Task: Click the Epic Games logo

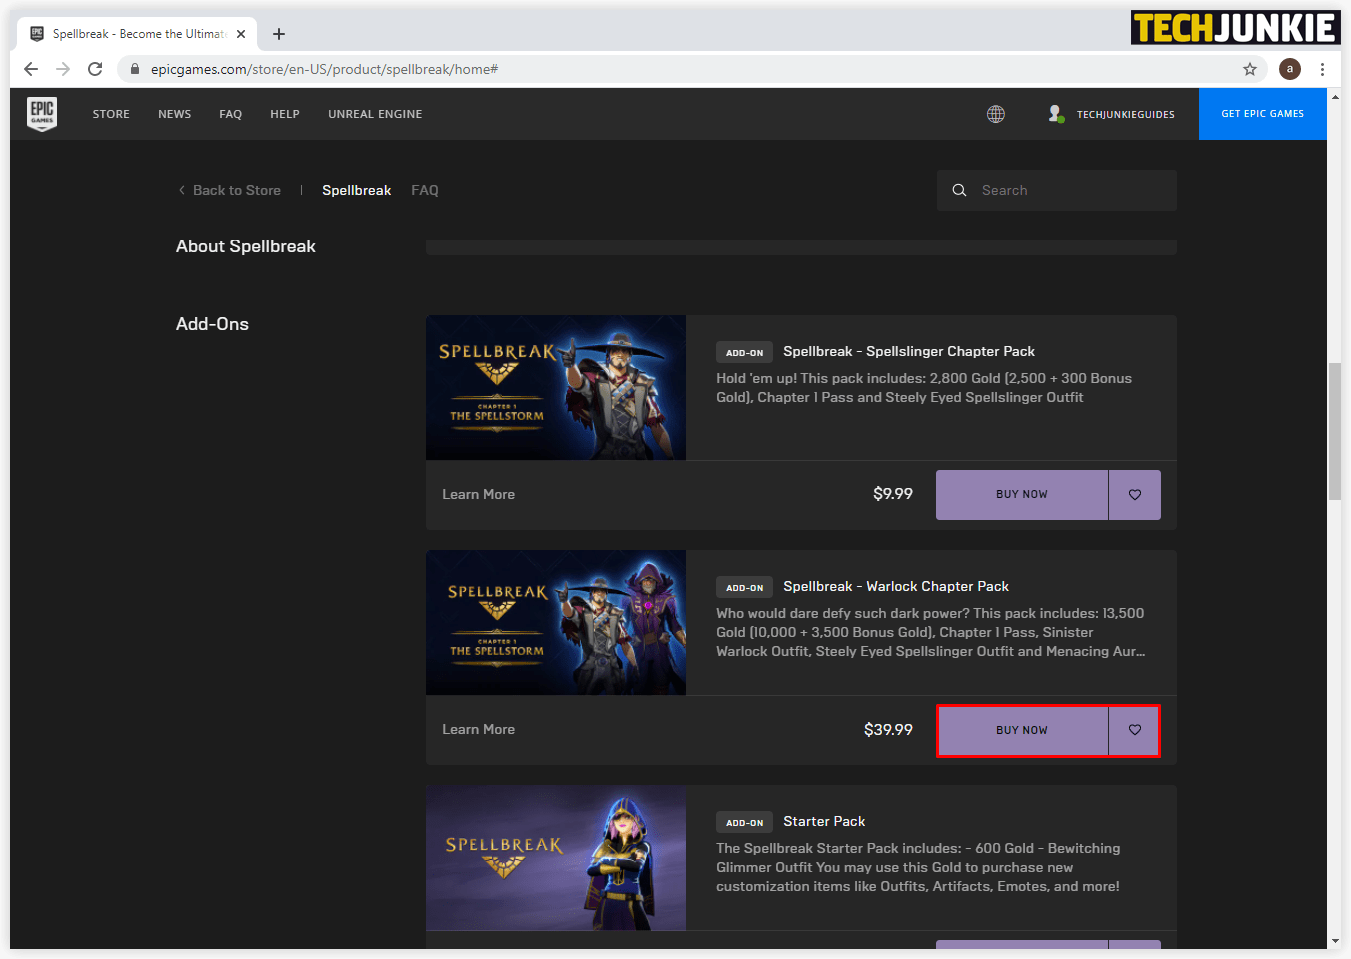Action: point(42,114)
